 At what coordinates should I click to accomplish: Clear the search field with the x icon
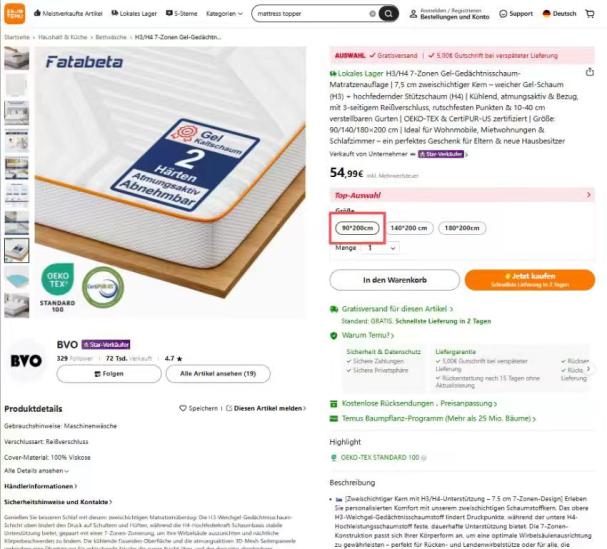coord(372,14)
